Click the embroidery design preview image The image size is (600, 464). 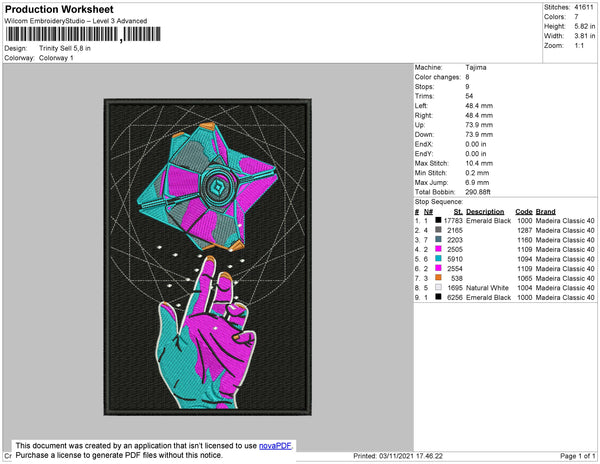click(x=208, y=257)
